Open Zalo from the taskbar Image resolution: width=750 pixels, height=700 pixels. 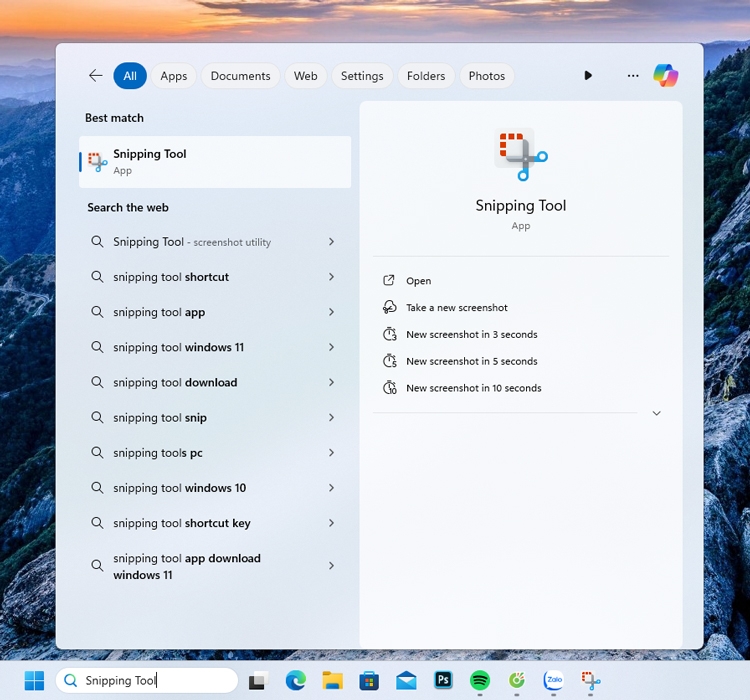(x=553, y=680)
